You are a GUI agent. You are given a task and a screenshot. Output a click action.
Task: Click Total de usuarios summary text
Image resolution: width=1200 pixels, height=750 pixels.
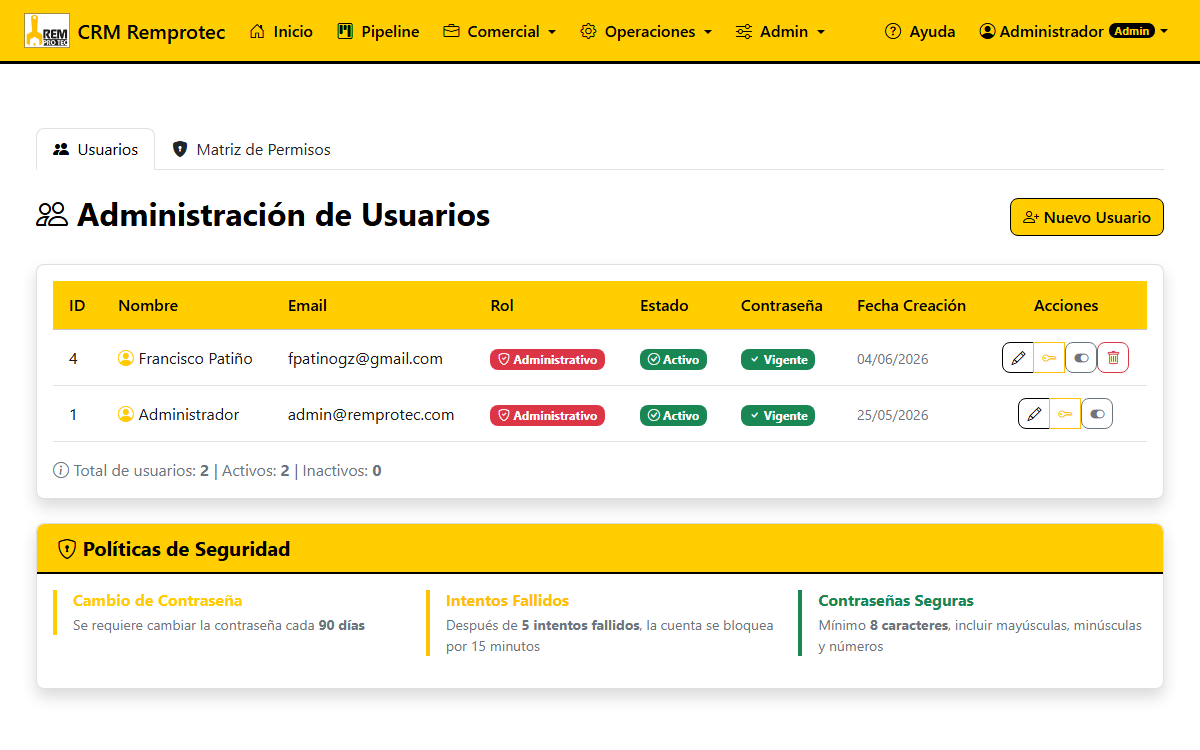217,470
